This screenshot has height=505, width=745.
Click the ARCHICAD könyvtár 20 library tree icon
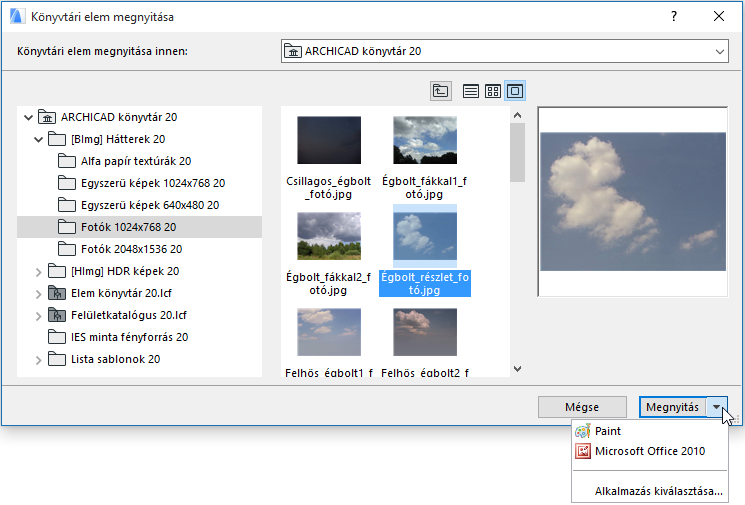[x=47, y=117]
